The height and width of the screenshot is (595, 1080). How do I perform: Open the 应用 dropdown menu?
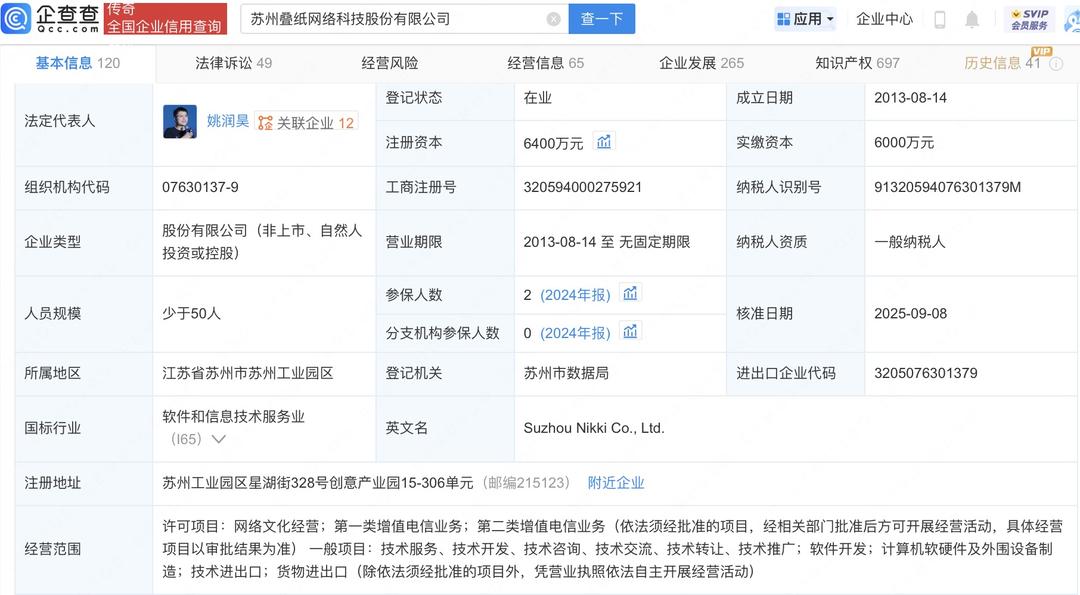click(x=805, y=19)
